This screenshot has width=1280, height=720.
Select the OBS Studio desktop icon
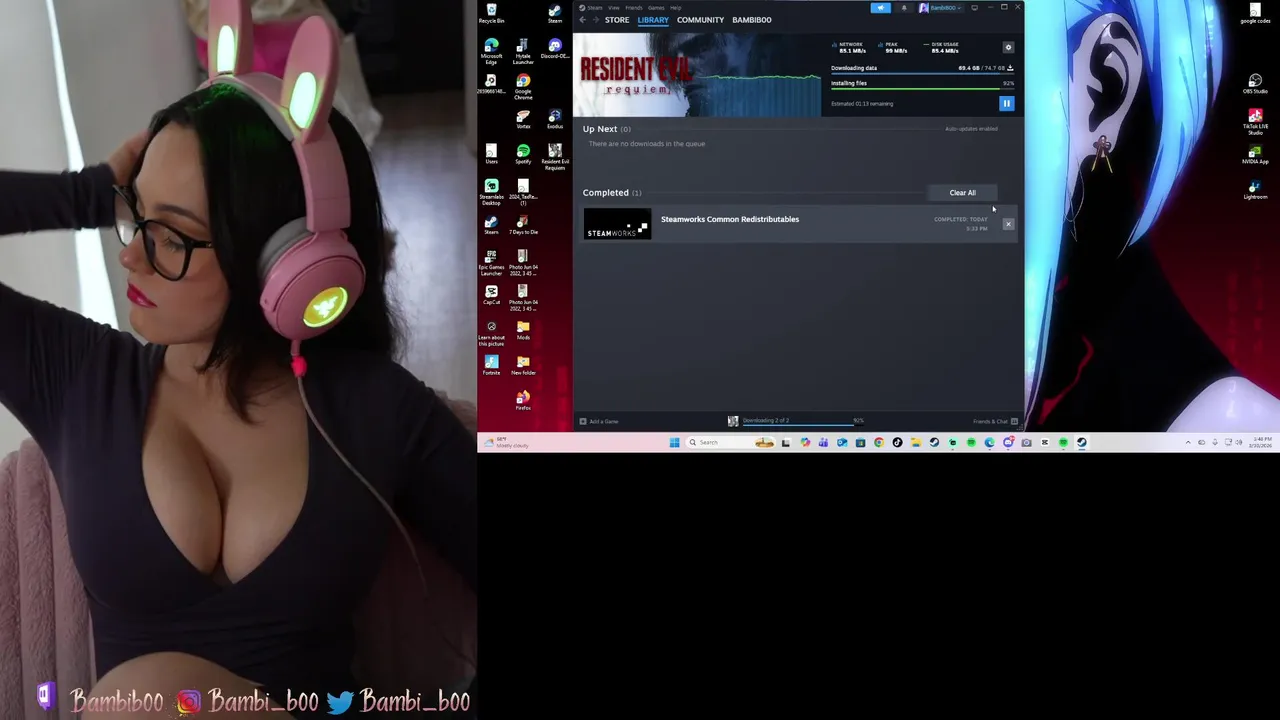point(1255,84)
